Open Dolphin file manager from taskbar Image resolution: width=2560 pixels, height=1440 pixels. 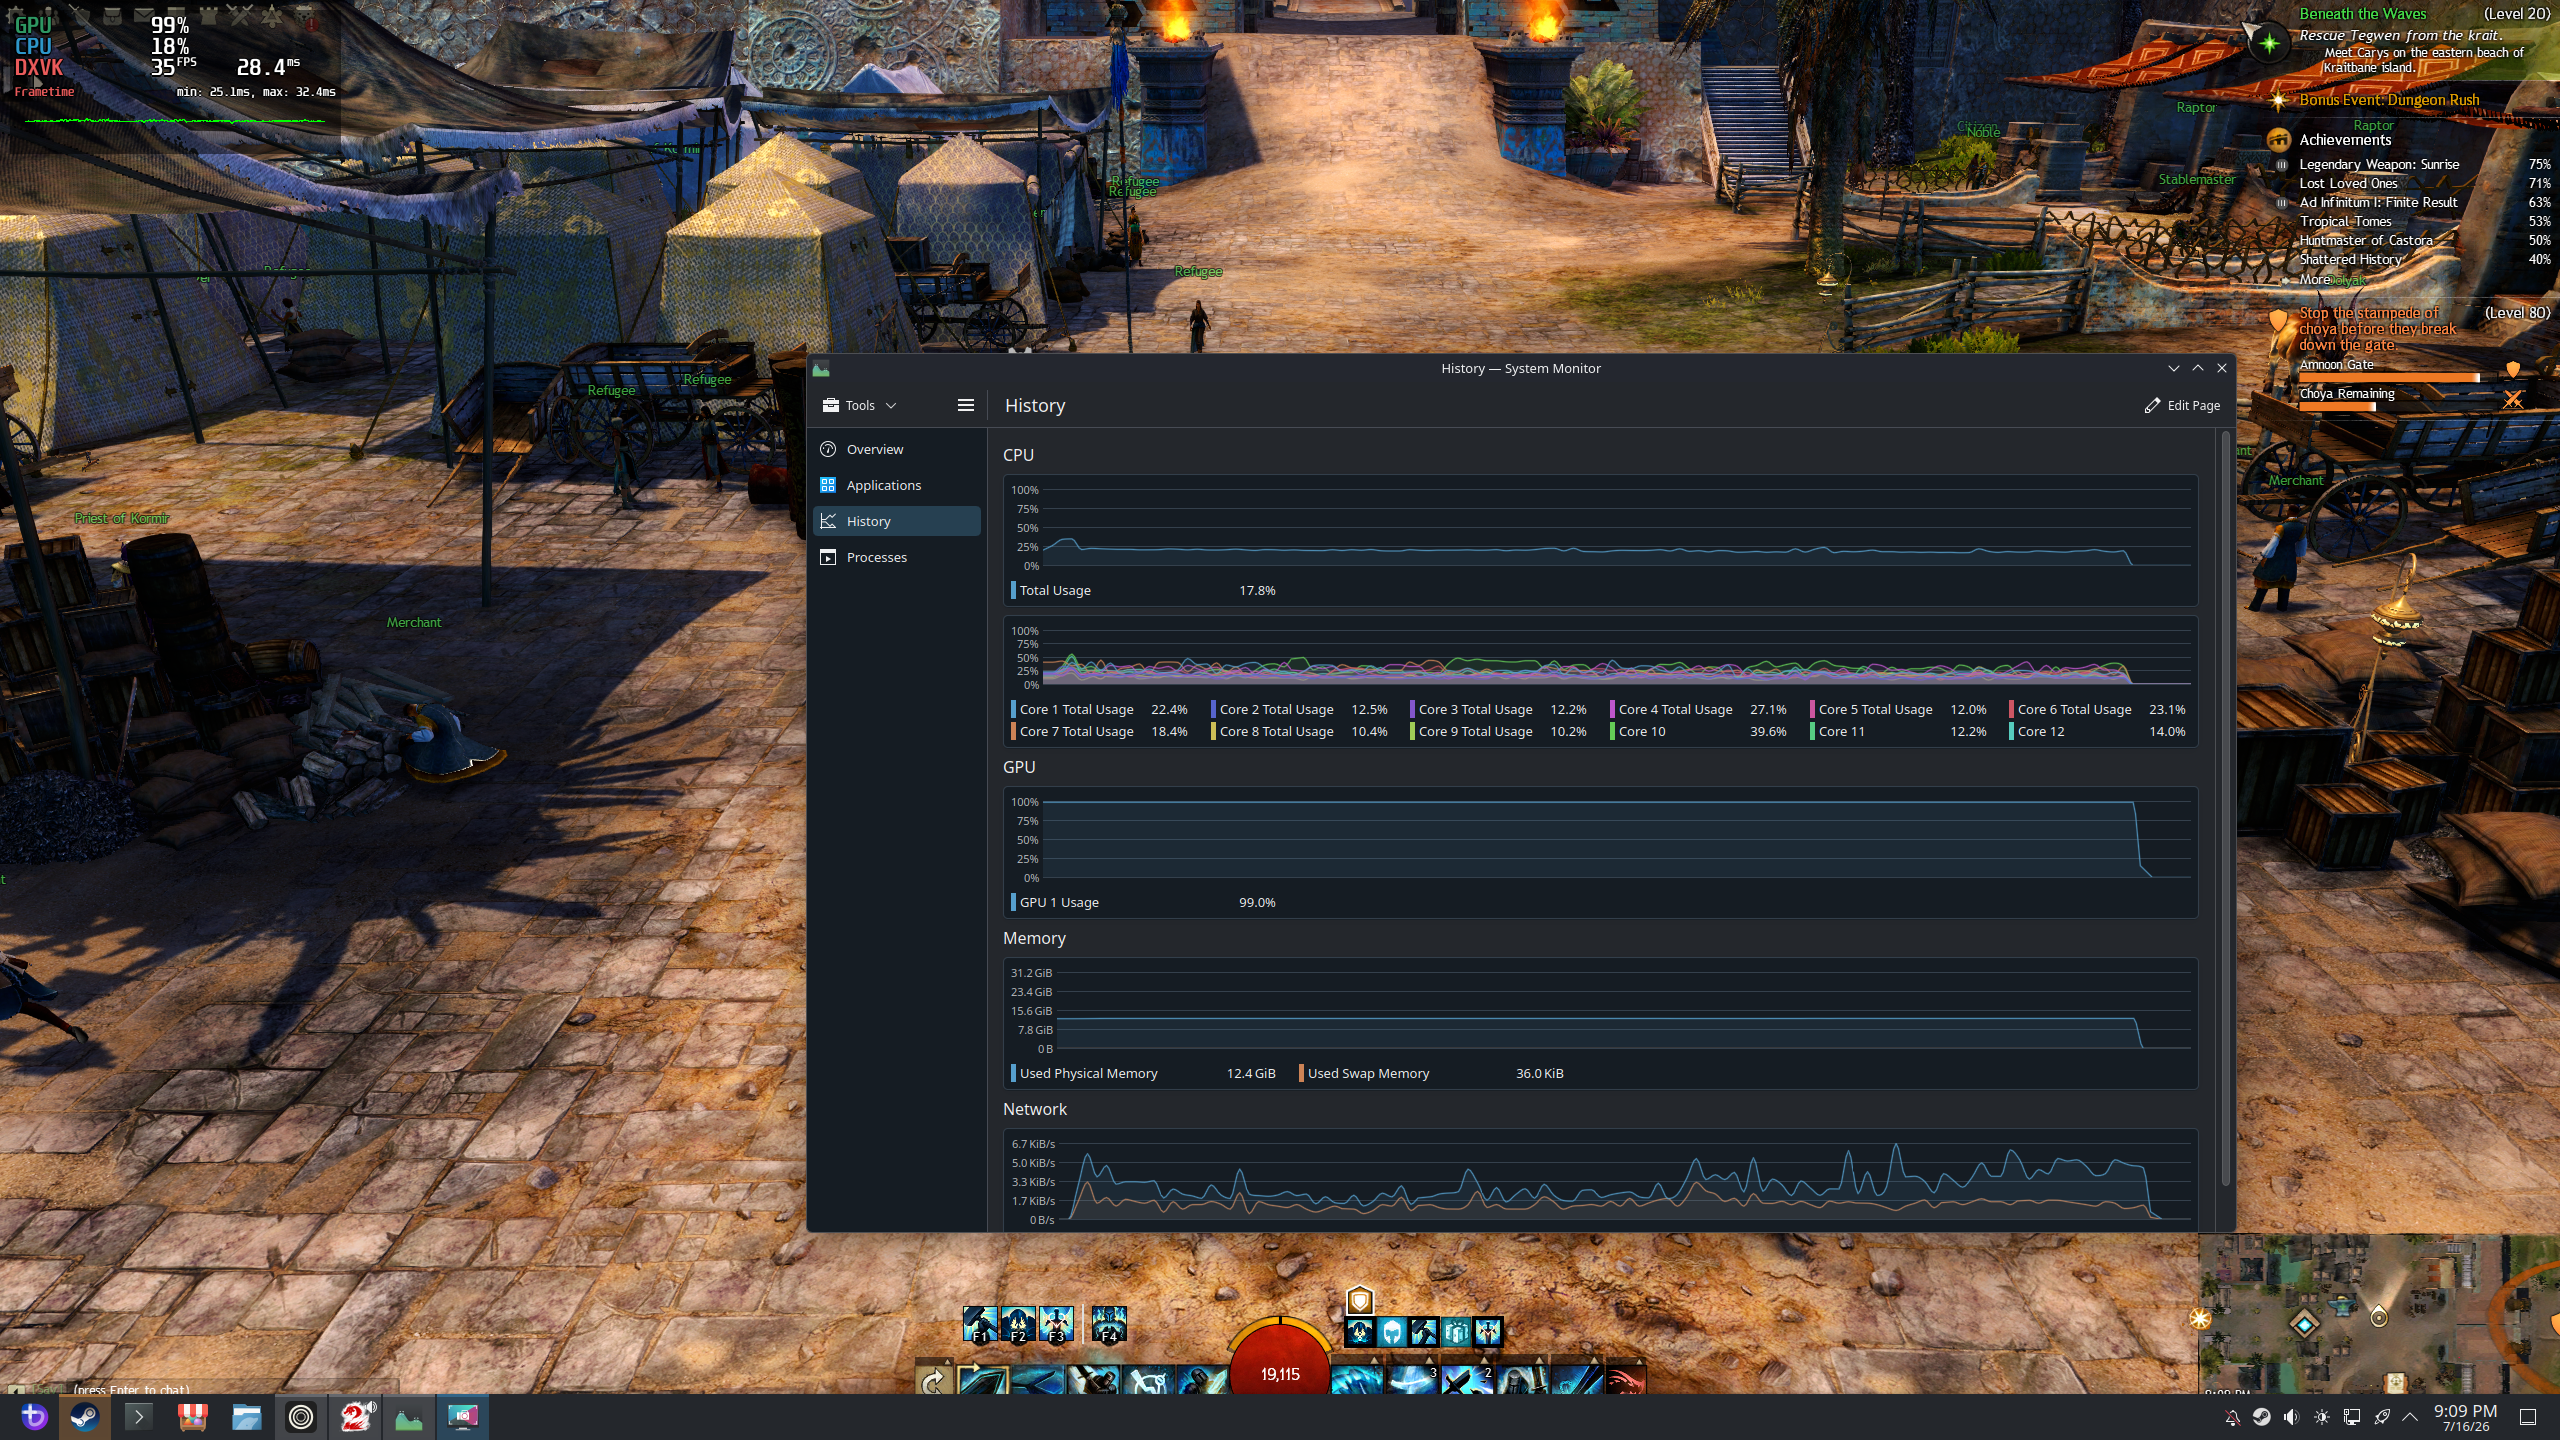tap(246, 1417)
